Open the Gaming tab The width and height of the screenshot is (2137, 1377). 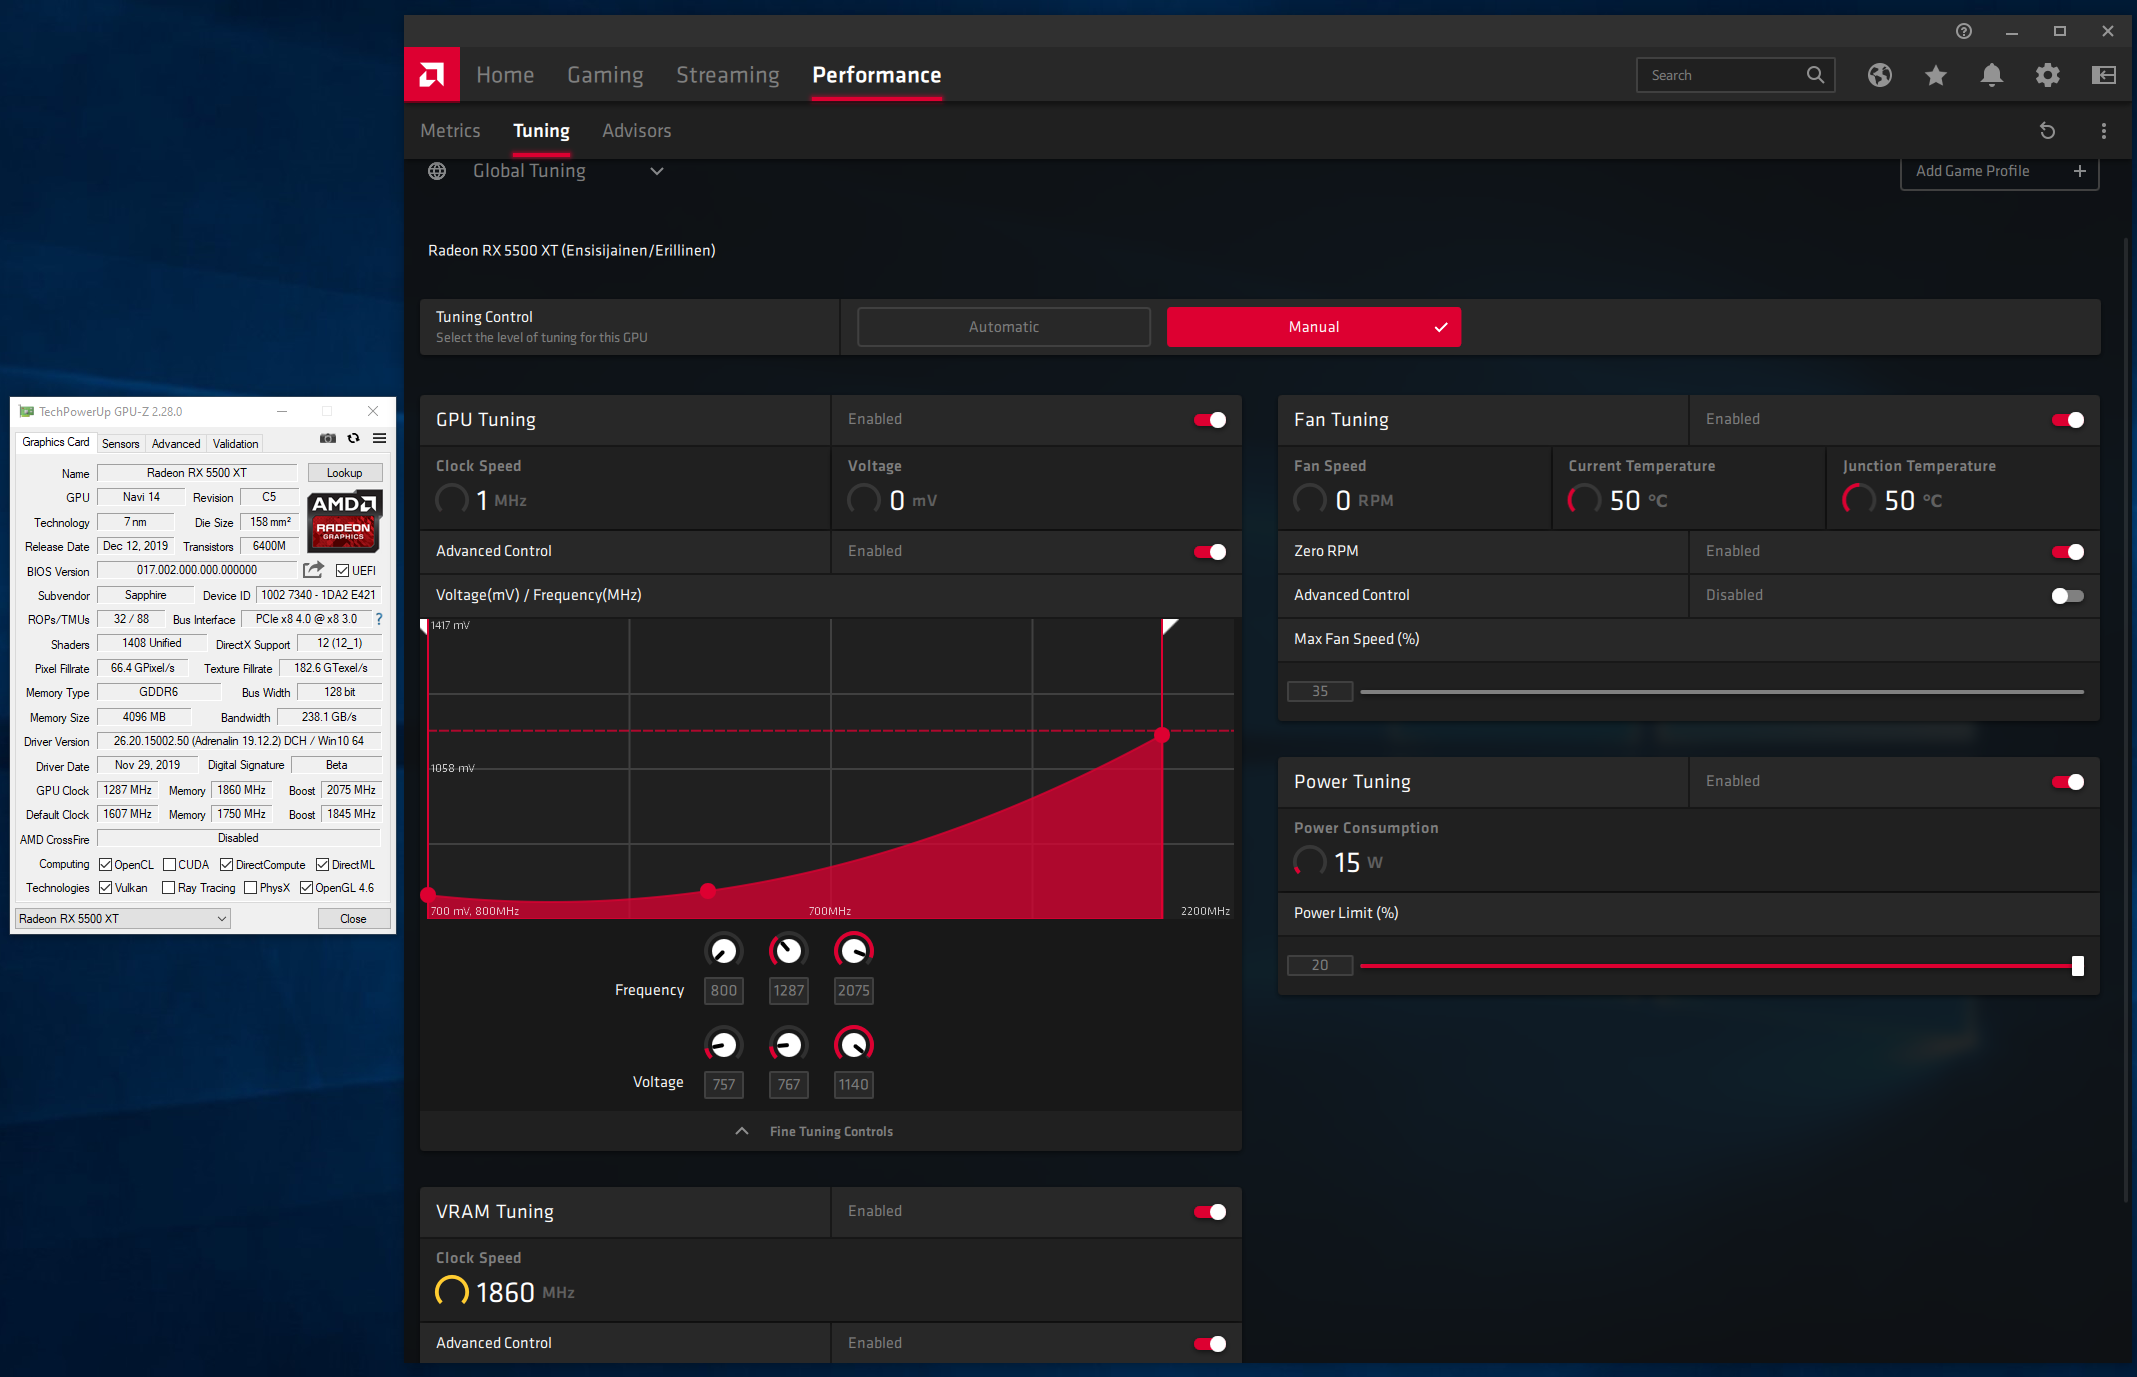click(605, 75)
